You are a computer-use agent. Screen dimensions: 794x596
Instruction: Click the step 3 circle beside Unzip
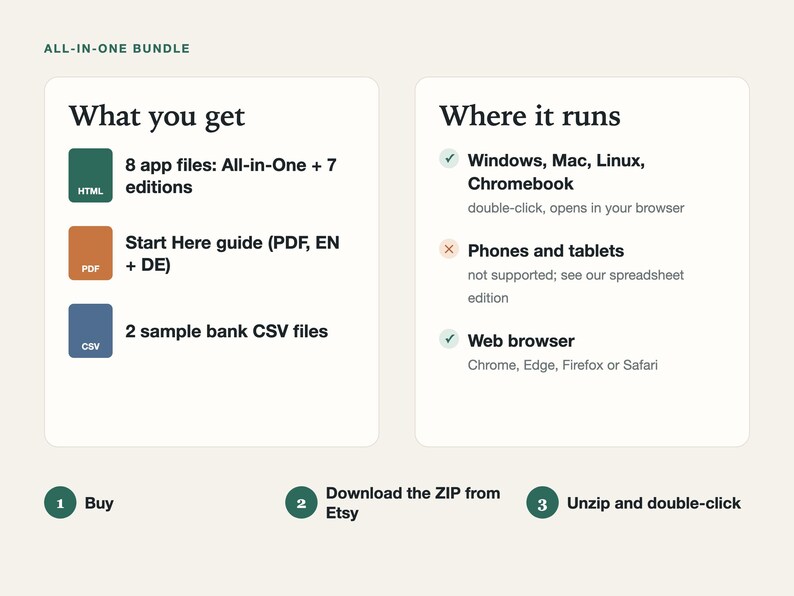542,503
